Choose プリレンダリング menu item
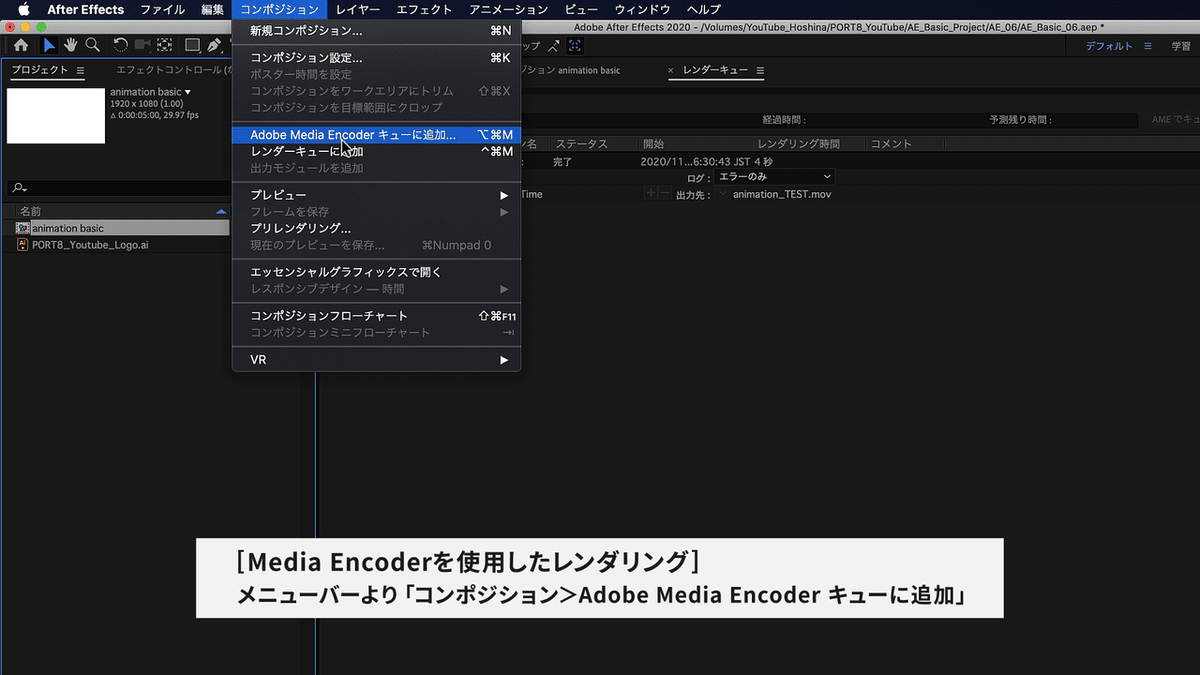Screen dimensions: 1200x675 (x=376, y=228)
